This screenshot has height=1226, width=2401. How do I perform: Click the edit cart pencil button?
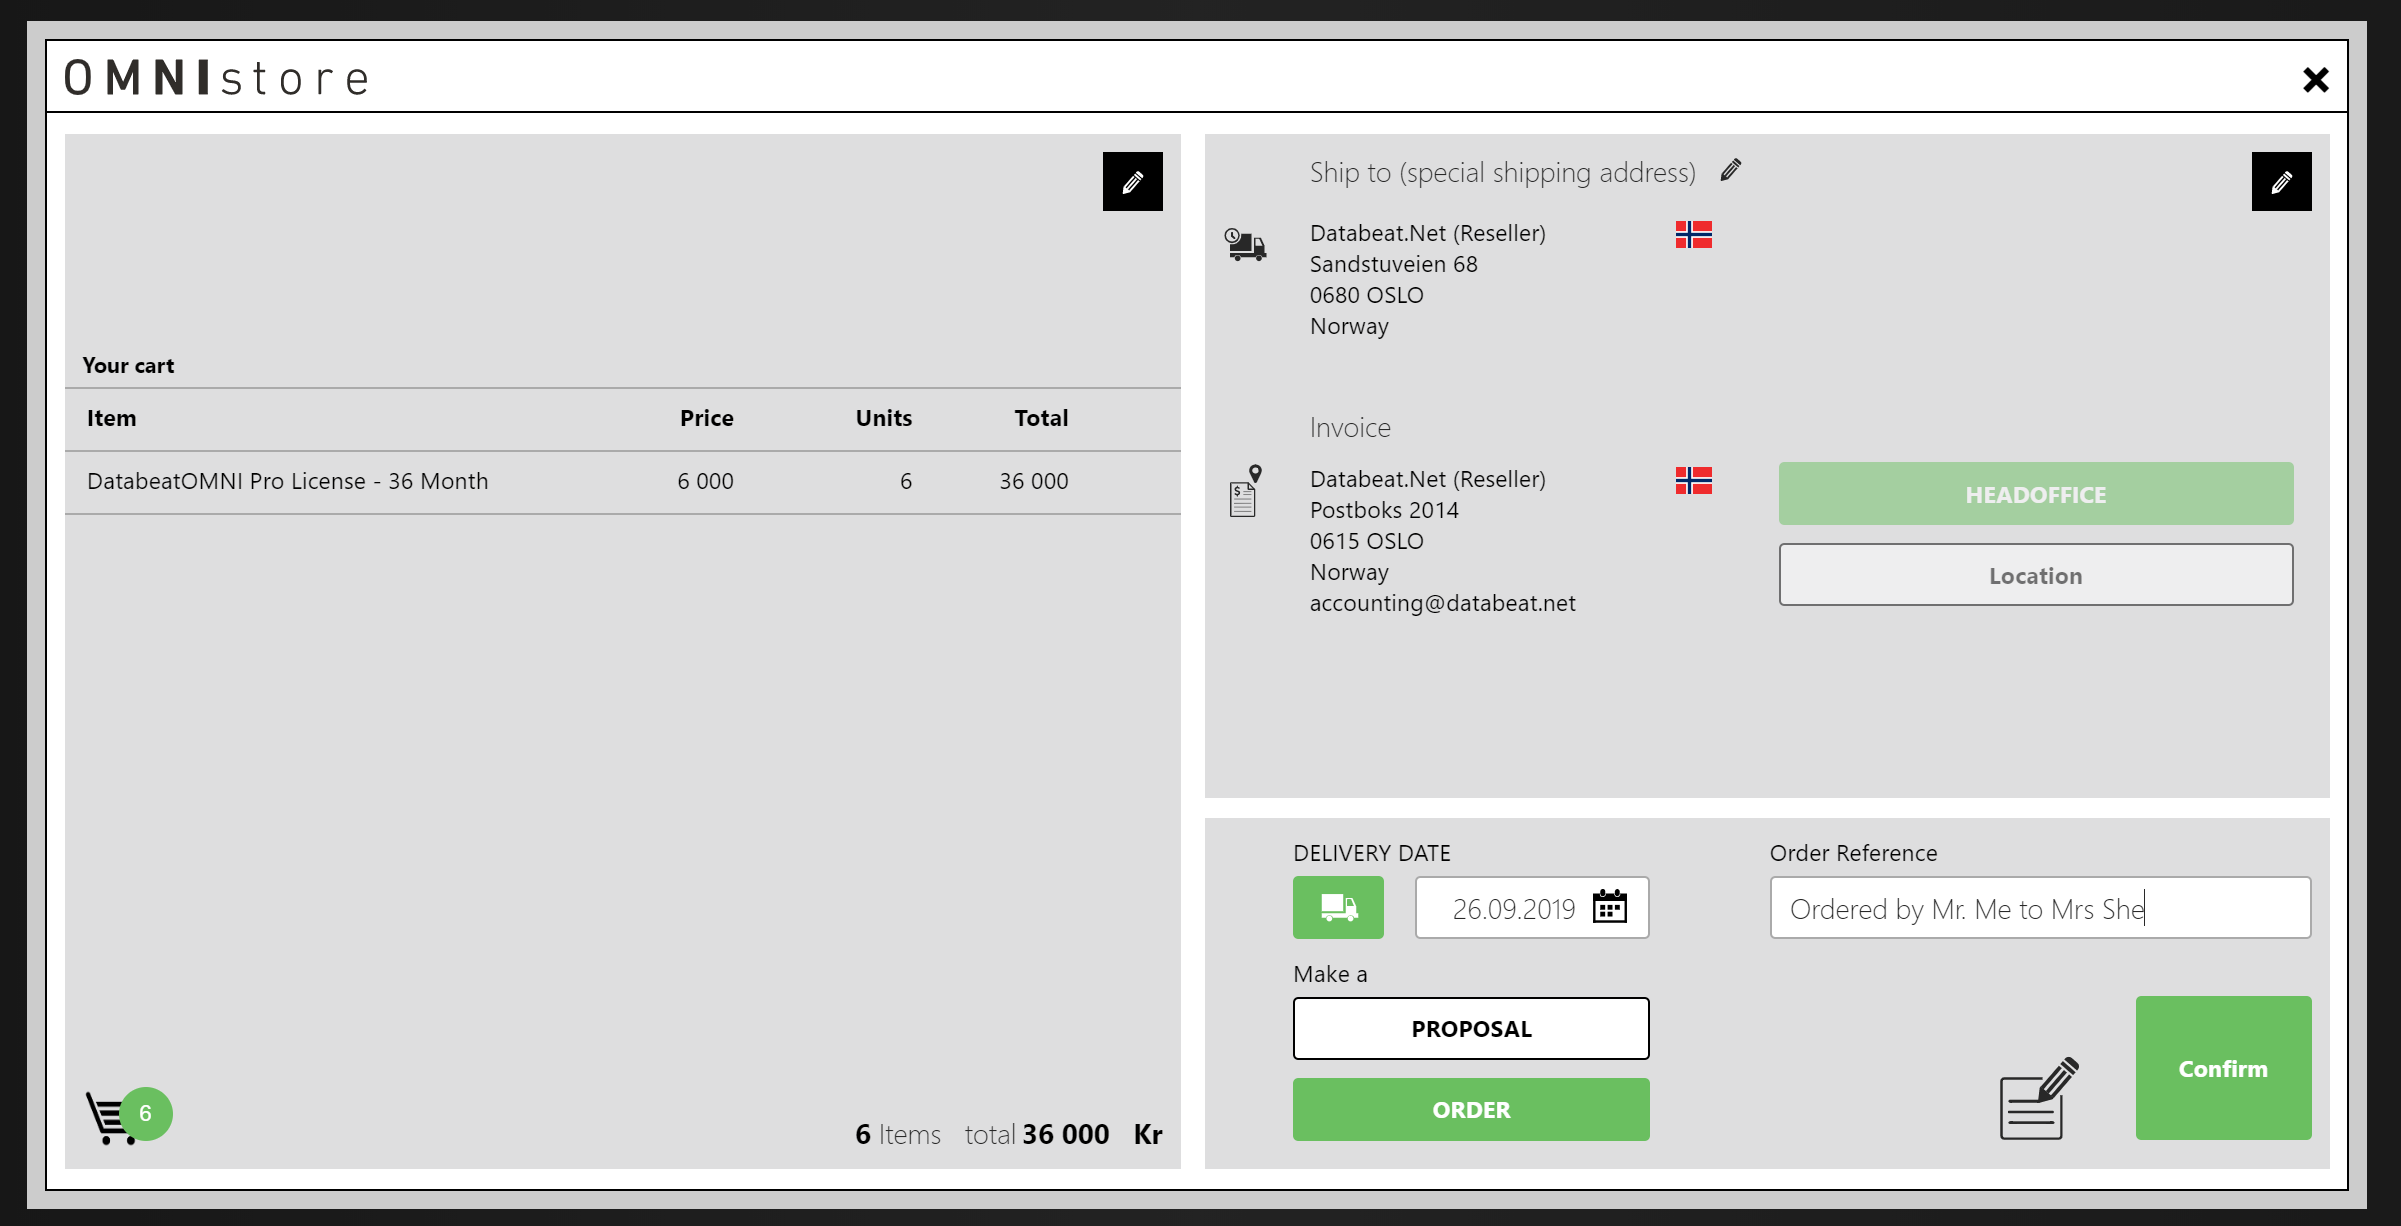coord(1132,182)
